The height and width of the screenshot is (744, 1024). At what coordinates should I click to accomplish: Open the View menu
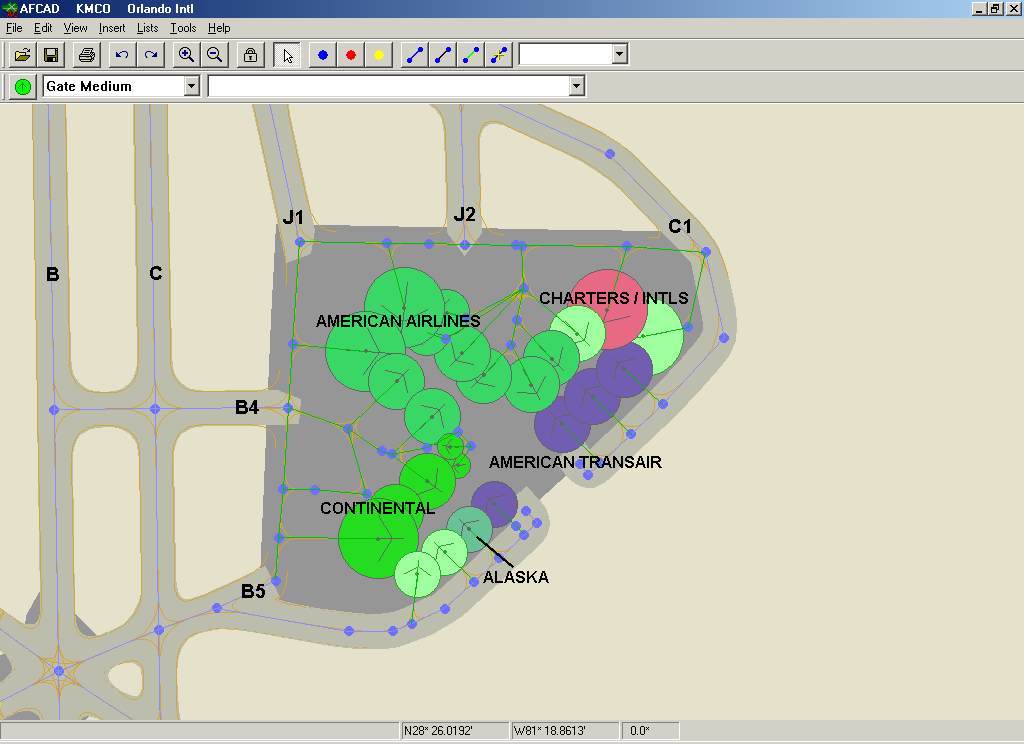75,28
